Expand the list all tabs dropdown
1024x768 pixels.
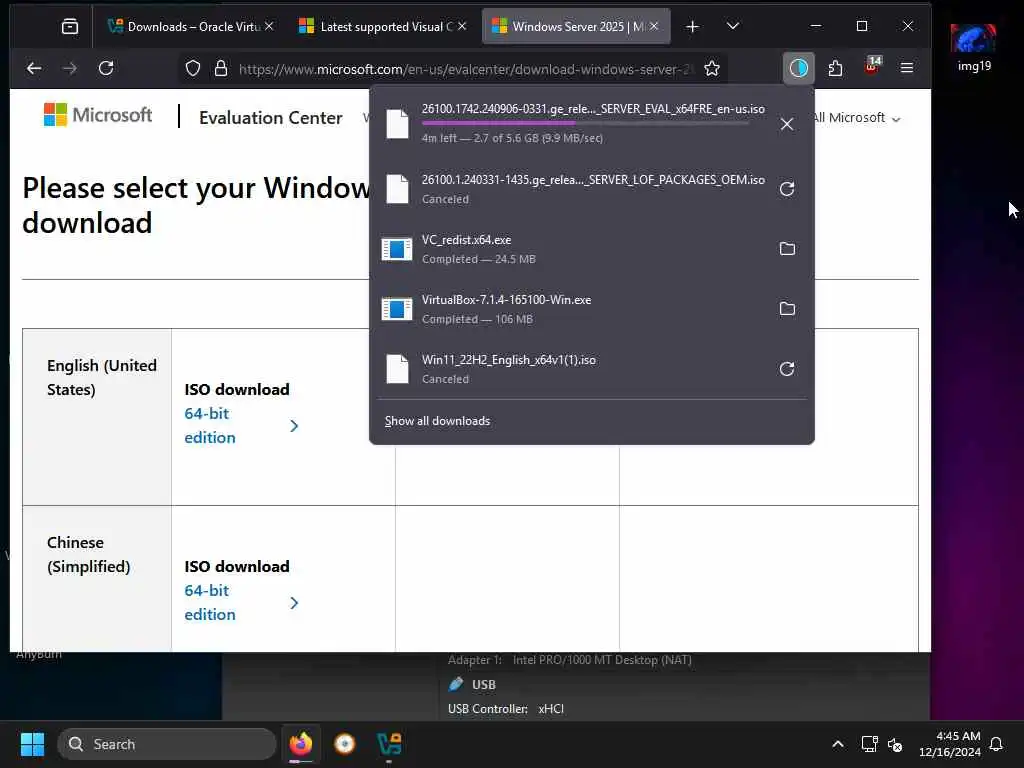(x=733, y=26)
